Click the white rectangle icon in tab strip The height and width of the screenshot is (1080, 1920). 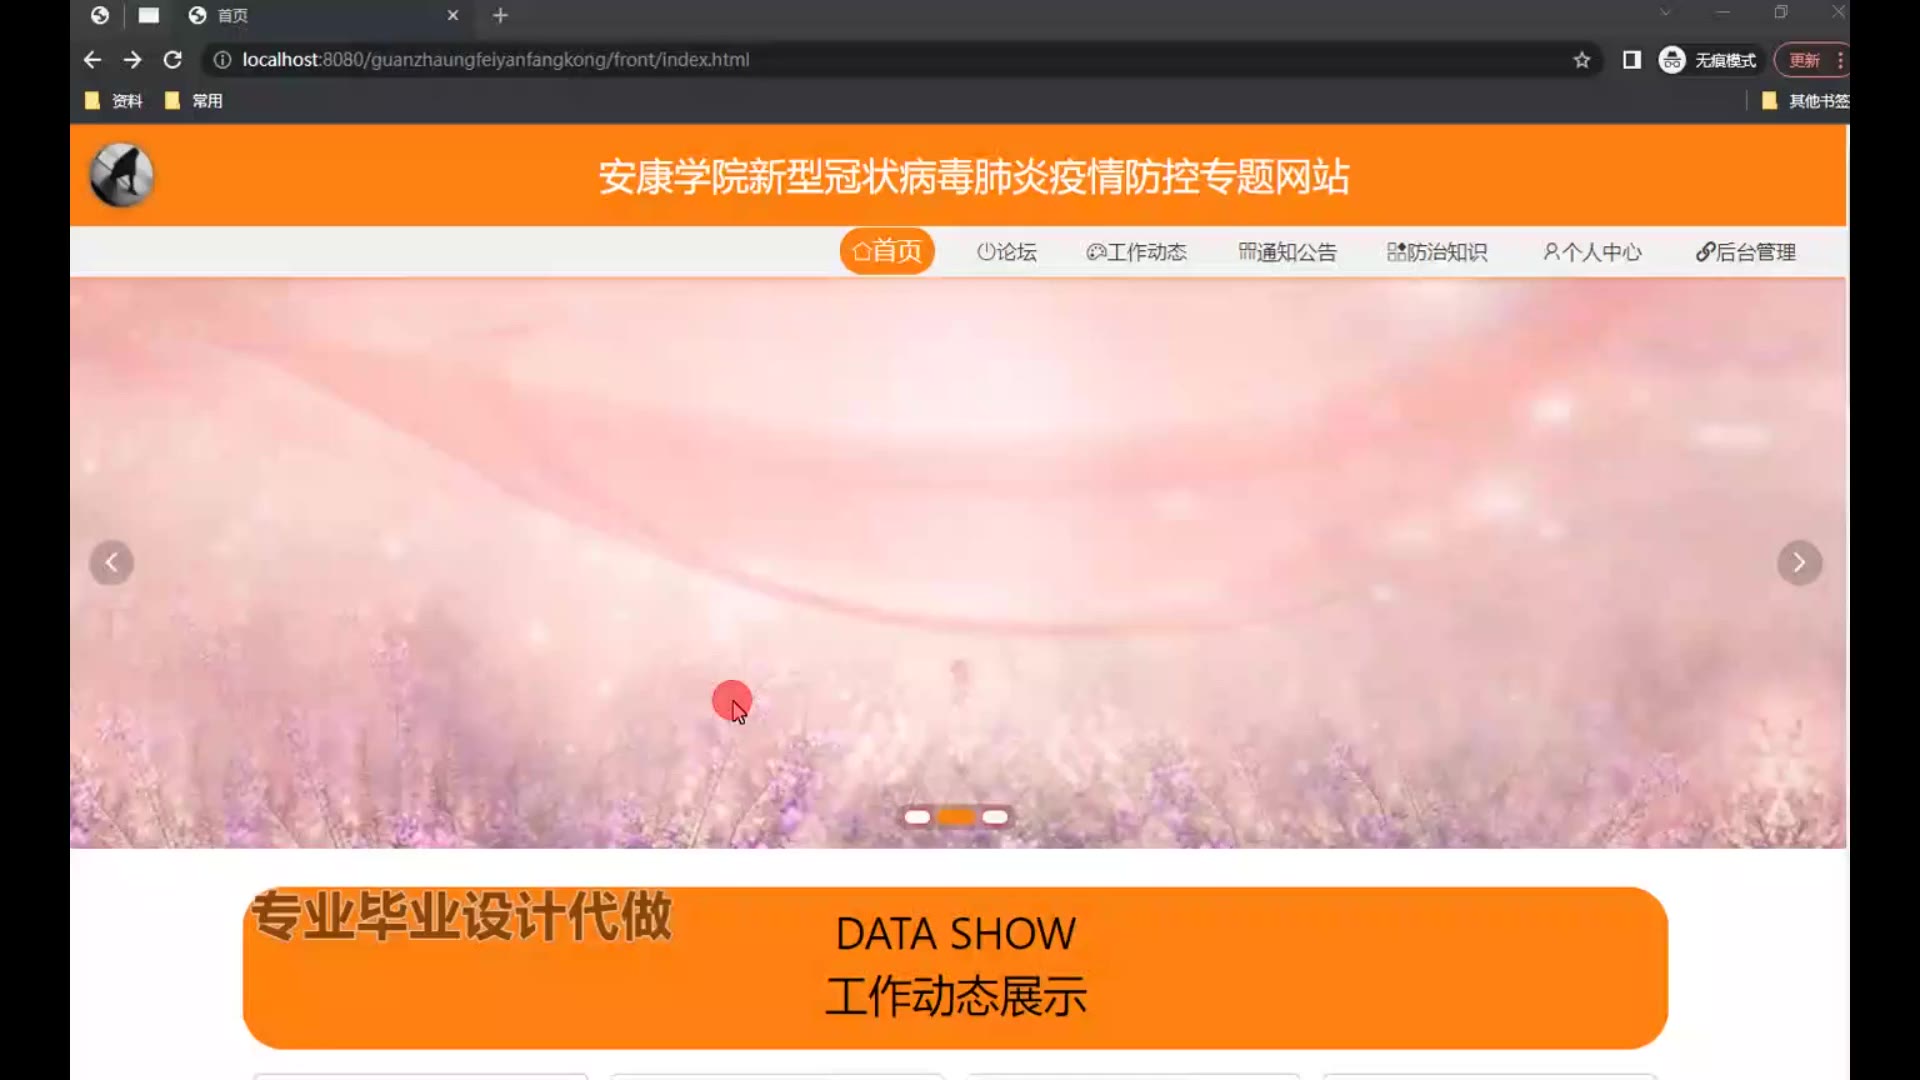coord(148,15)
